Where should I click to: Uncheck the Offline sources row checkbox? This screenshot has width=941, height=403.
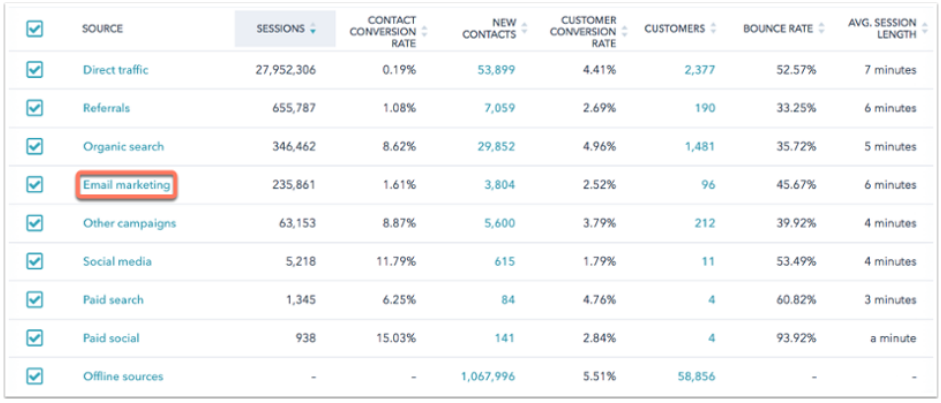[35, 377]
